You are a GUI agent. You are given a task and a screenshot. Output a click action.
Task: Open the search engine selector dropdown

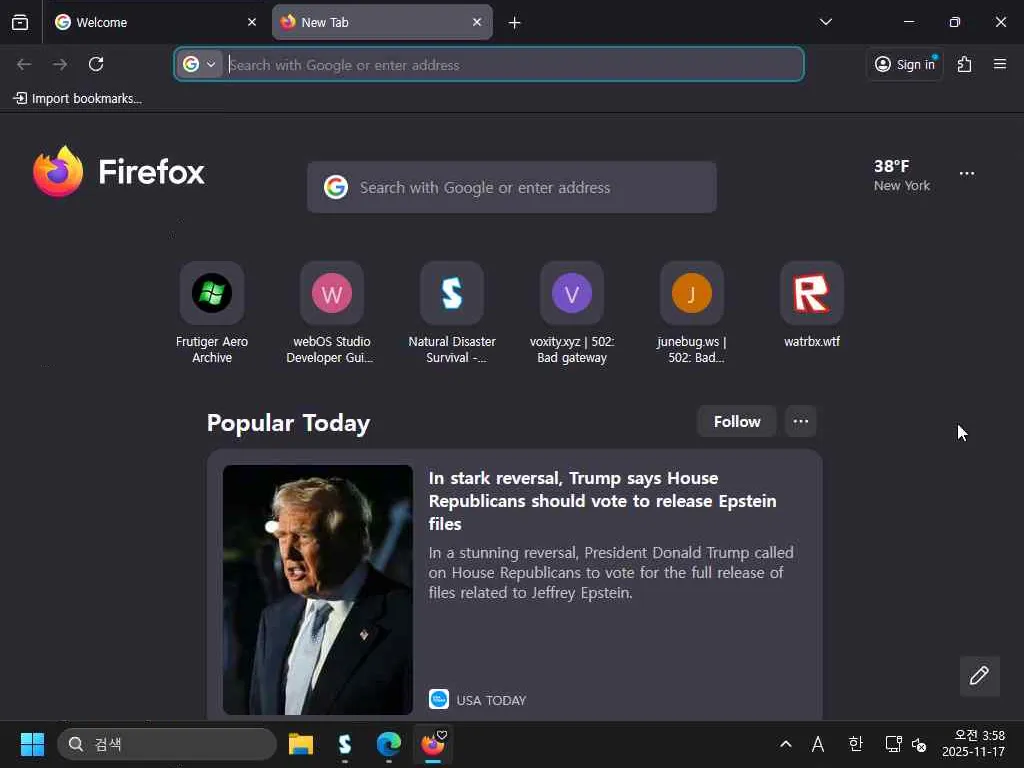coord(200,64)
